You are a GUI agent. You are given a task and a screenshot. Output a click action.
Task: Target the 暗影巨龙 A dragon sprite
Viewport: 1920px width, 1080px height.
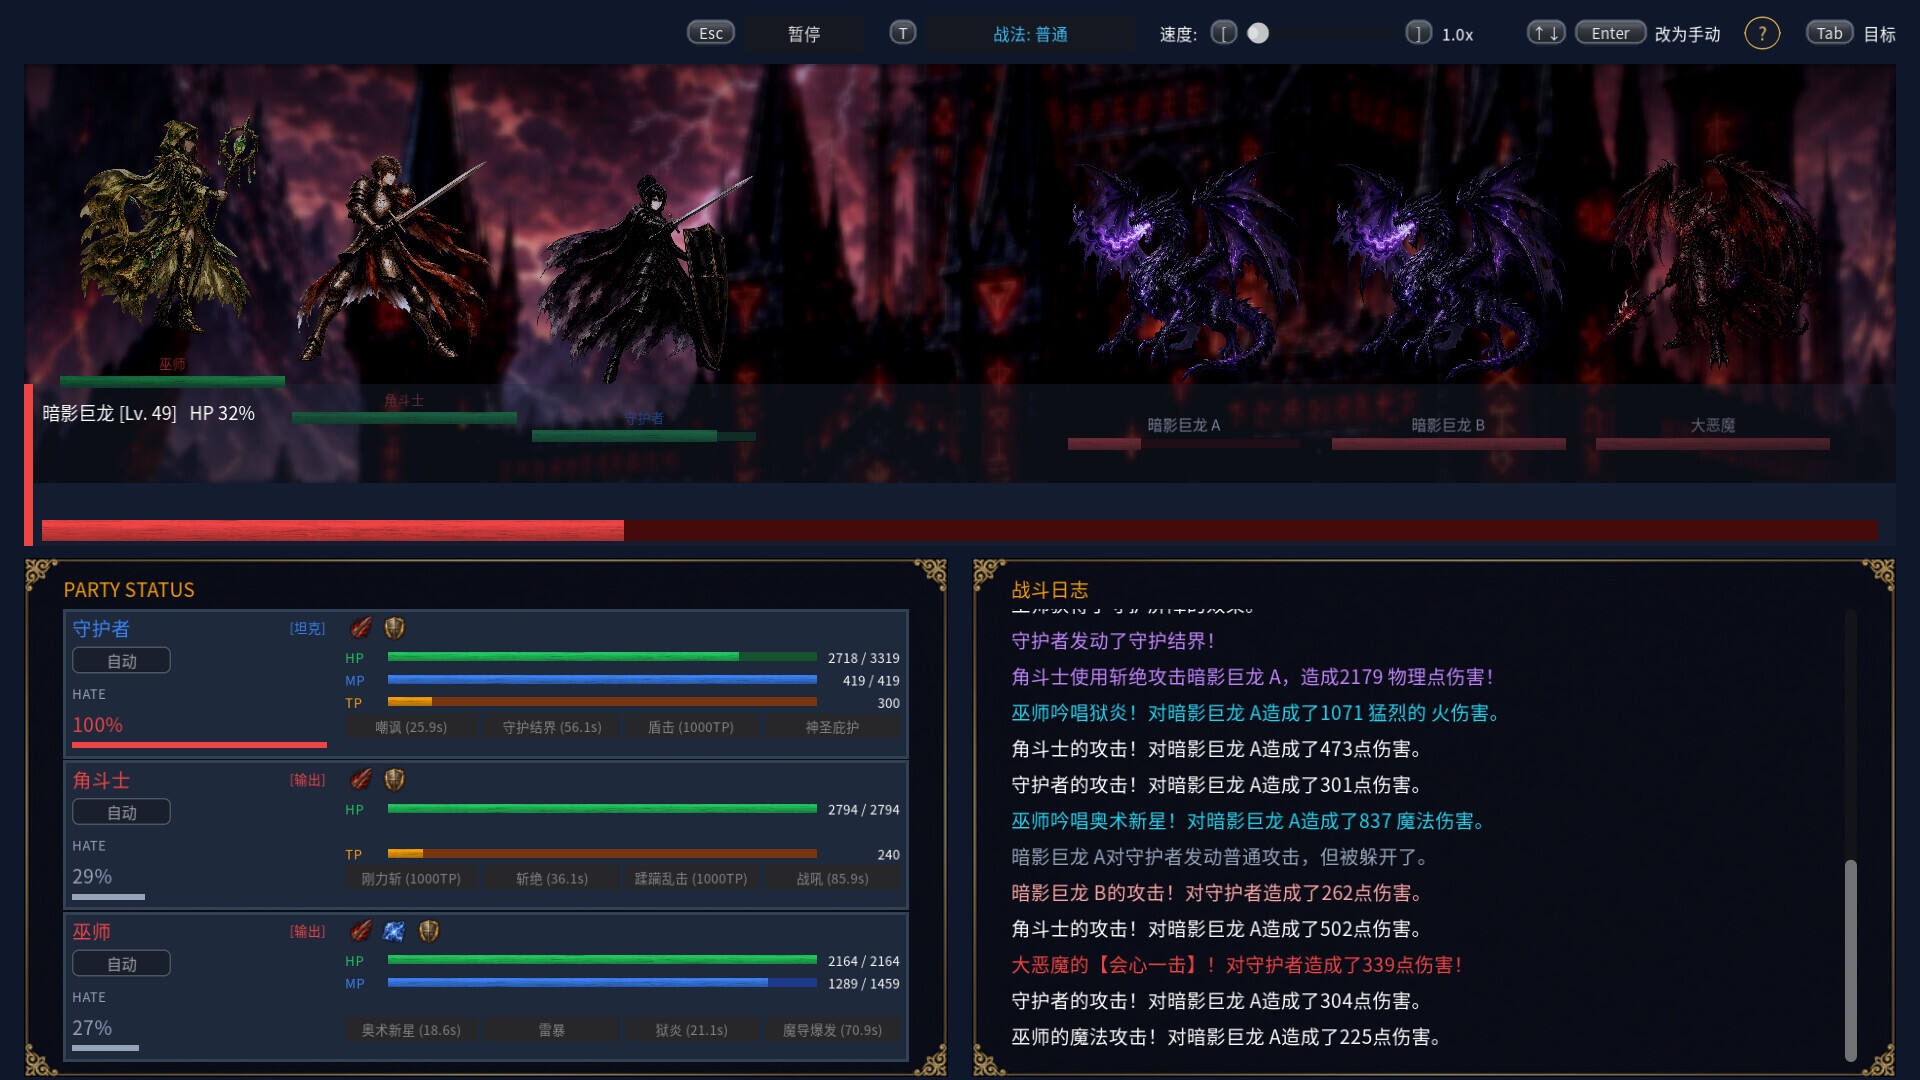click(x=1183, y=270)
